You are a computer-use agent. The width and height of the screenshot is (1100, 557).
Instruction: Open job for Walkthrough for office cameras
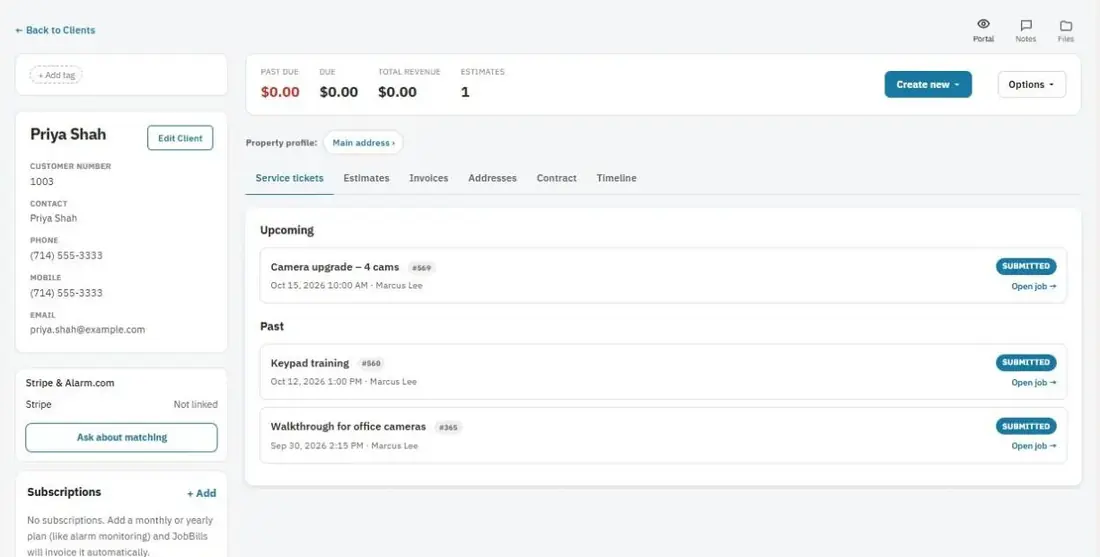pyautogui.click(x=1033, y=445)
